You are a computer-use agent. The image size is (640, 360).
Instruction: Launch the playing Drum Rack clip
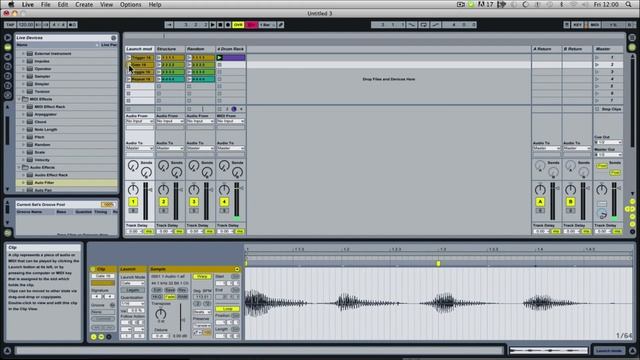click(219, 58)
